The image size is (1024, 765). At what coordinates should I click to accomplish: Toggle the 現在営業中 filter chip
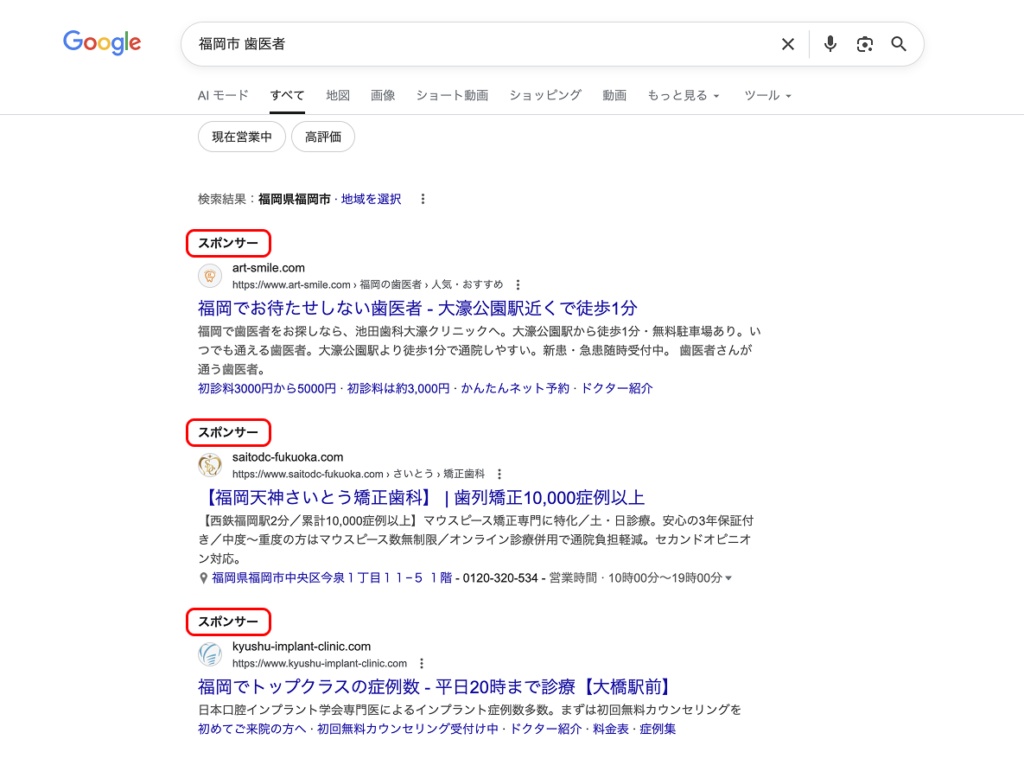pyautogui.click(x=242, y=137)
